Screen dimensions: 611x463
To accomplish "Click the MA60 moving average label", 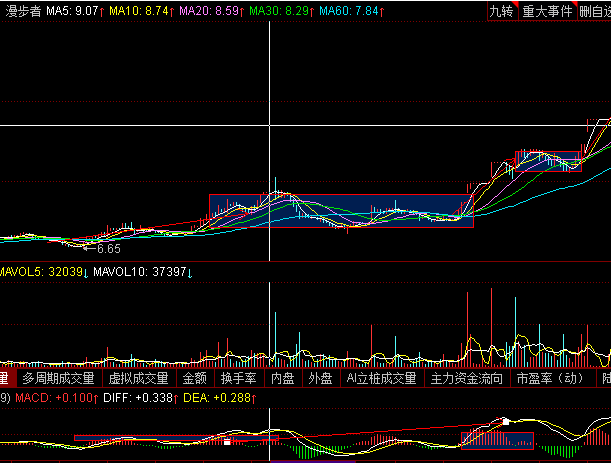I will click(351, 12).
